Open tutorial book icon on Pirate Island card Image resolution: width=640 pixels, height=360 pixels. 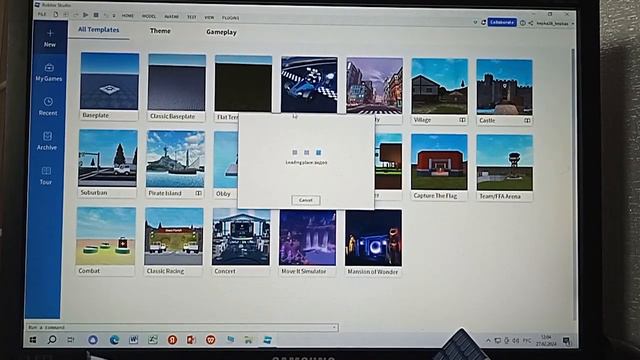pyautogui.click(x=198, y=193)
